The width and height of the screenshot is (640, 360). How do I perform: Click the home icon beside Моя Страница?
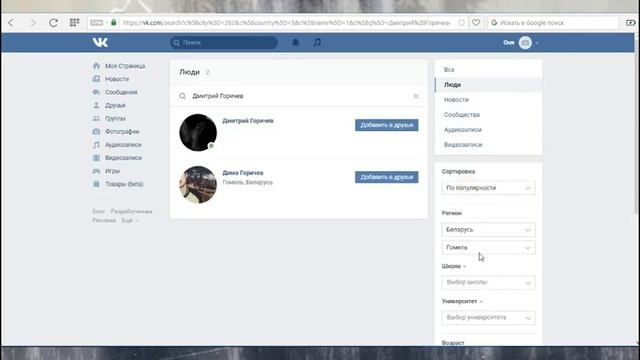click(x=96, y=66)
